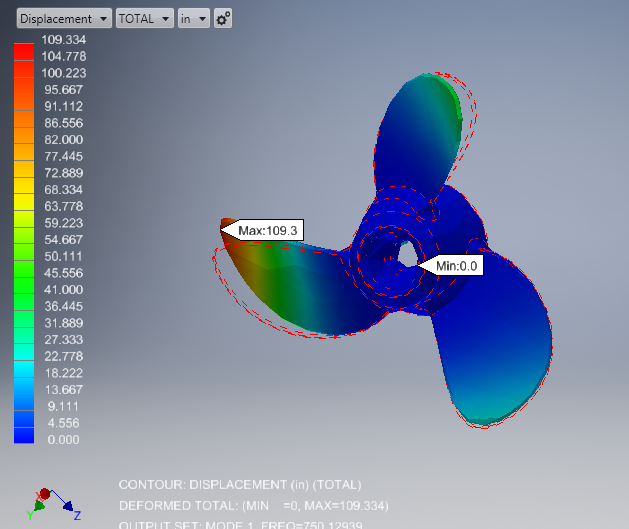Click the legend value 4.556
The width and height of the screenshot is (629, 529).
coord(63,423)
